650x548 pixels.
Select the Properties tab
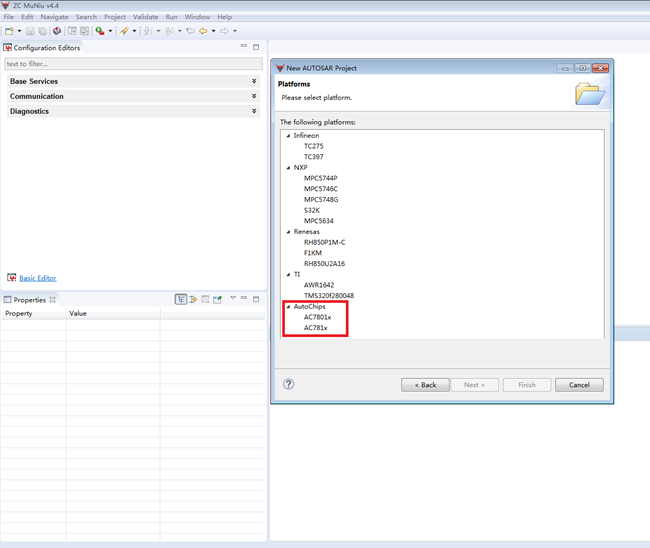coord(29,300)
